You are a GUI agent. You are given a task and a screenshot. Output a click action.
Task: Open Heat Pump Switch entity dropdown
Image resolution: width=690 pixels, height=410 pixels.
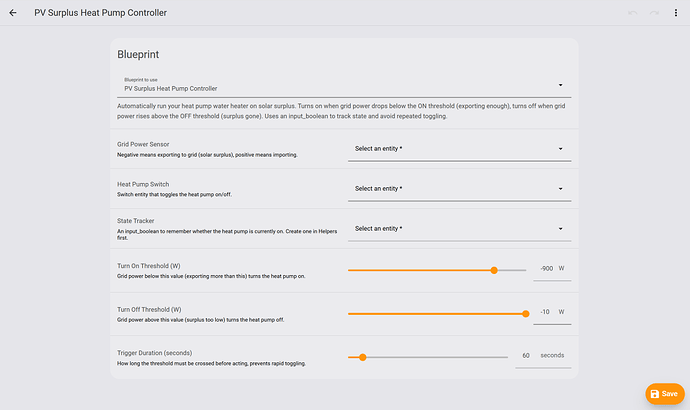click(x=459, y=189)
